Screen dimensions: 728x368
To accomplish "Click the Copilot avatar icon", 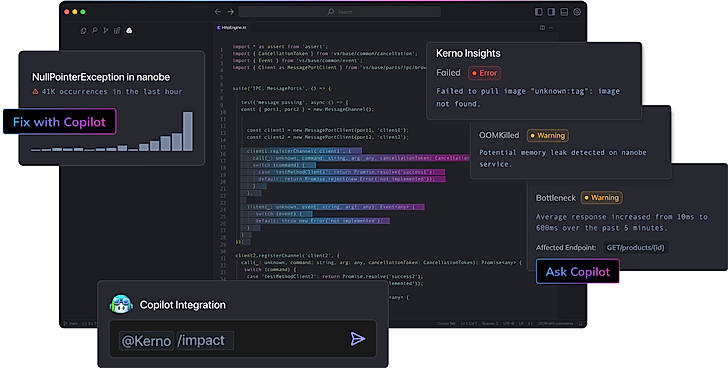I will pyautogui.click(x=121, y=304).
